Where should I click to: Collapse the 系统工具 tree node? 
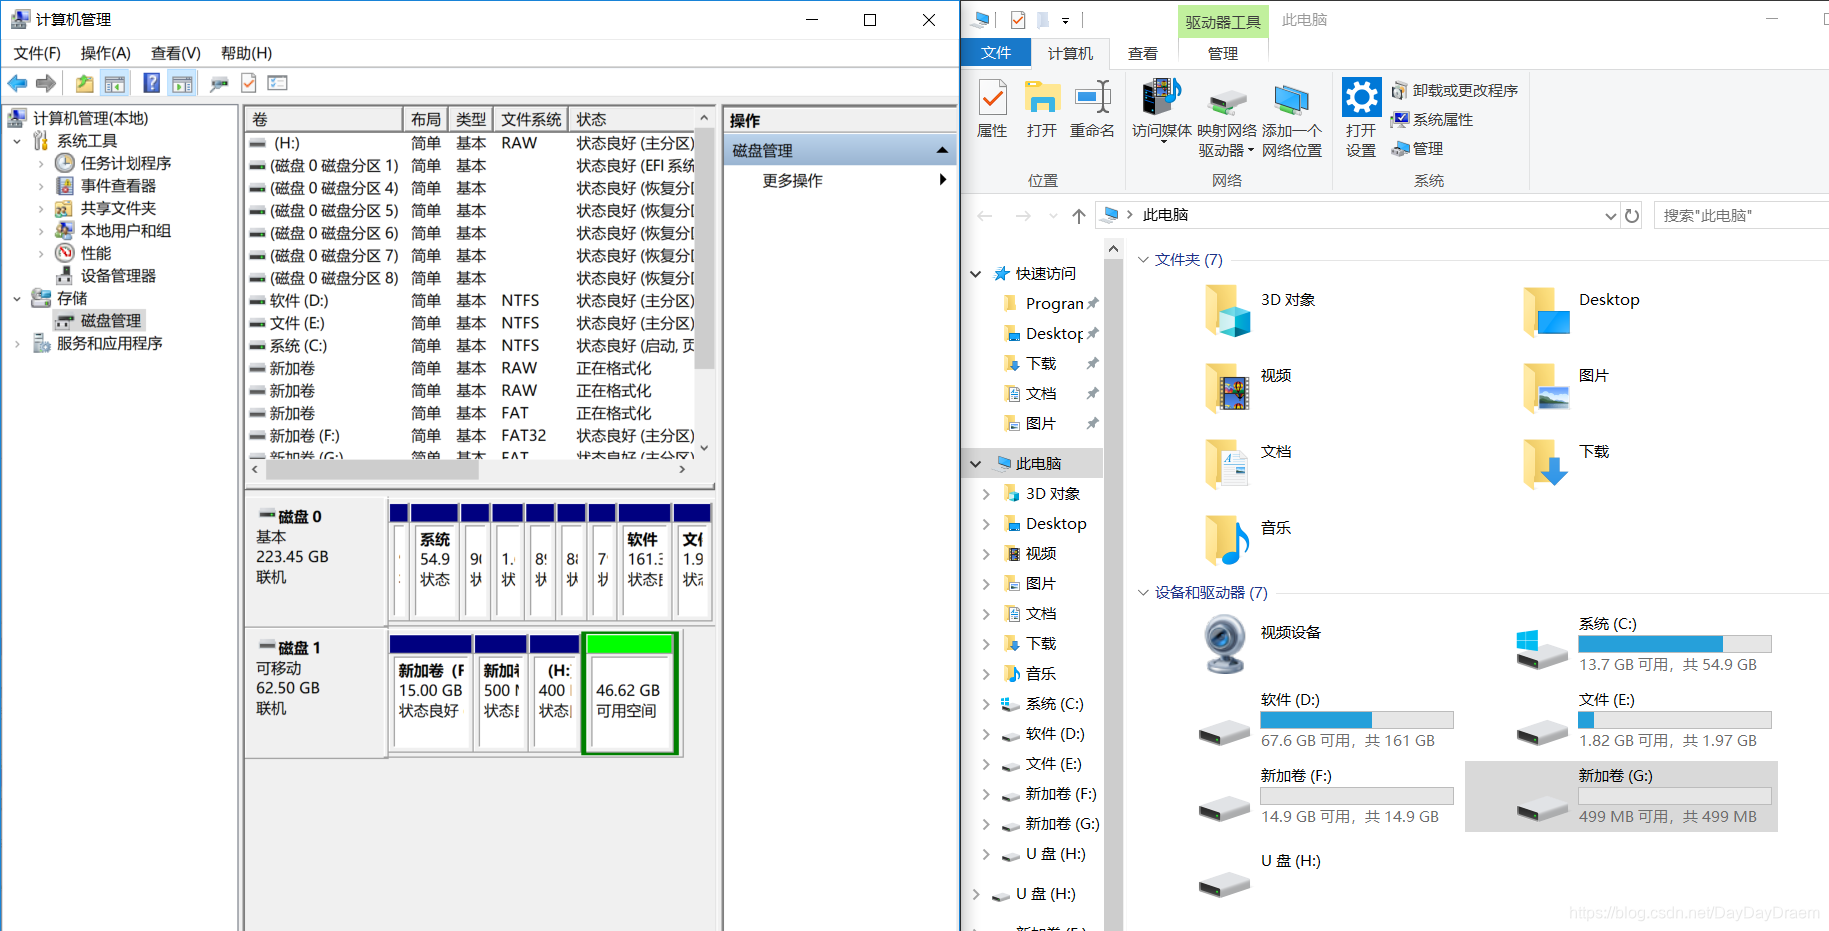click(17, 141)
